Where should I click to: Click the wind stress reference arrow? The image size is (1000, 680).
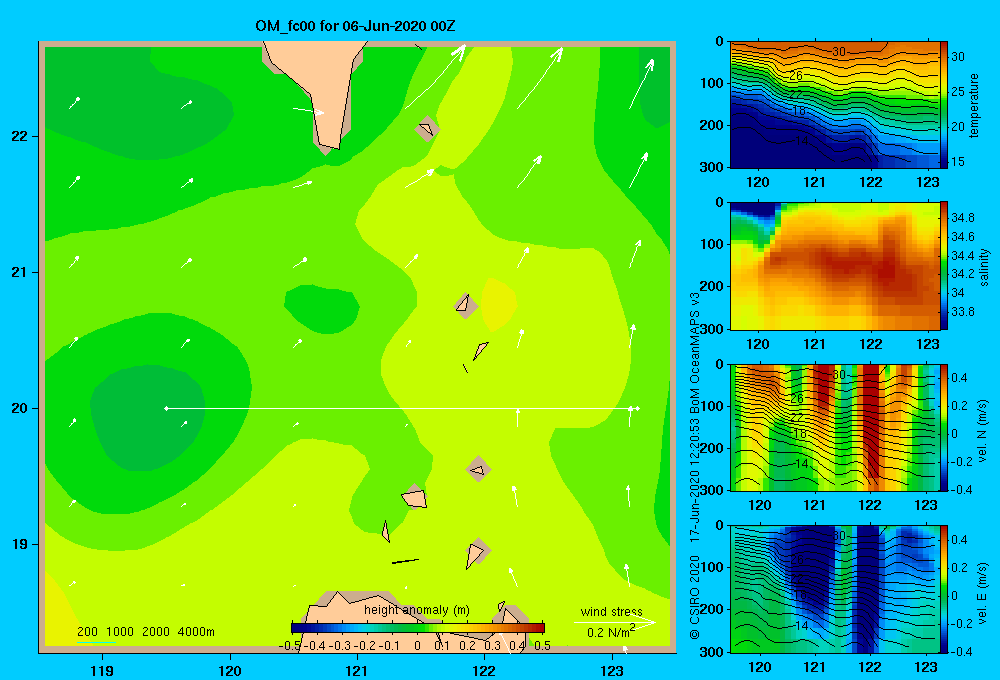point(615,622)
